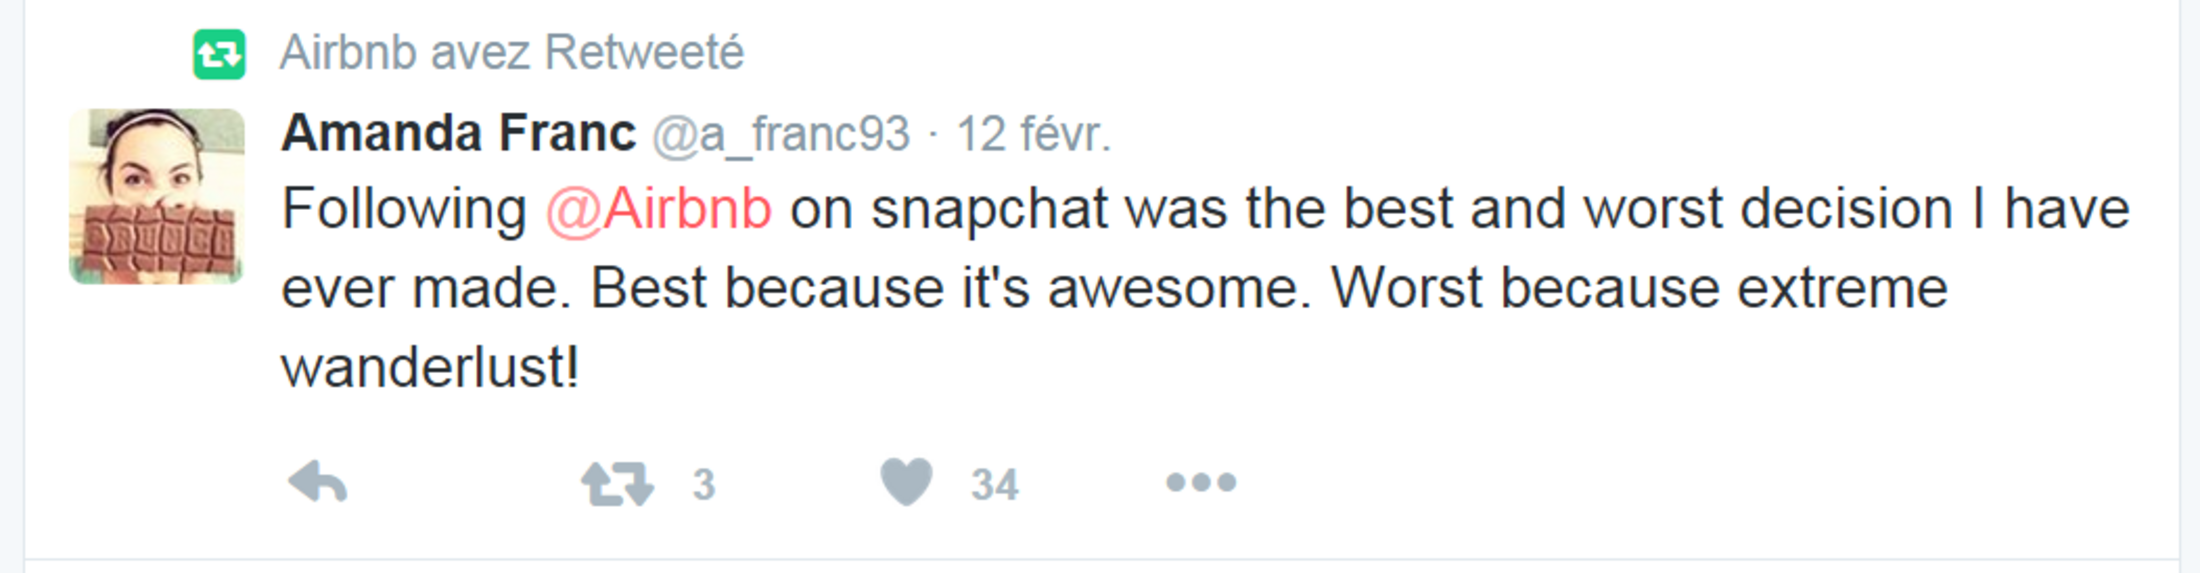Retweet the tweet using the arrows icon
This screenshot has height=573, width=2200.
point(617,484)
